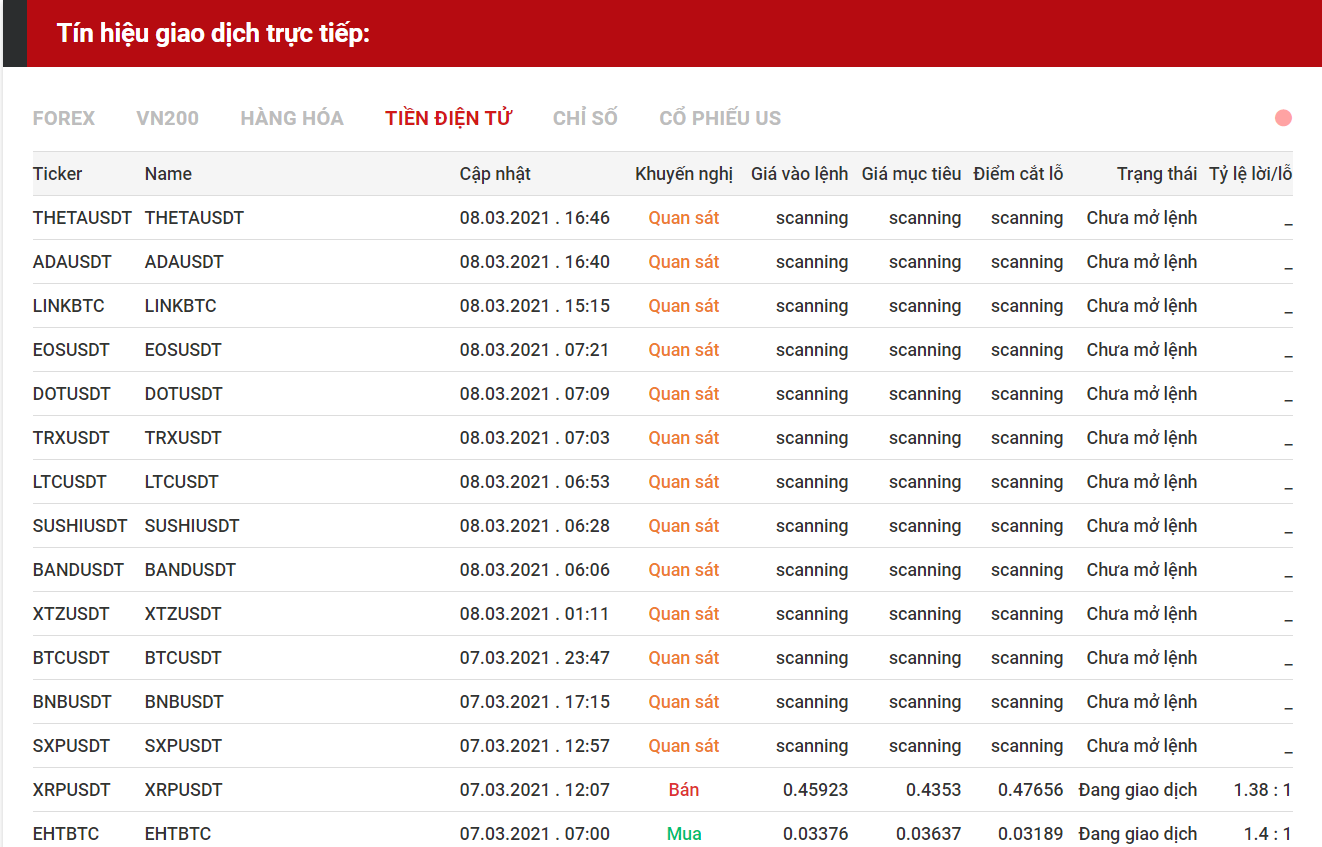
Task: Select the LTCUSDT ticker cell
Action: (x=70, y=482)
